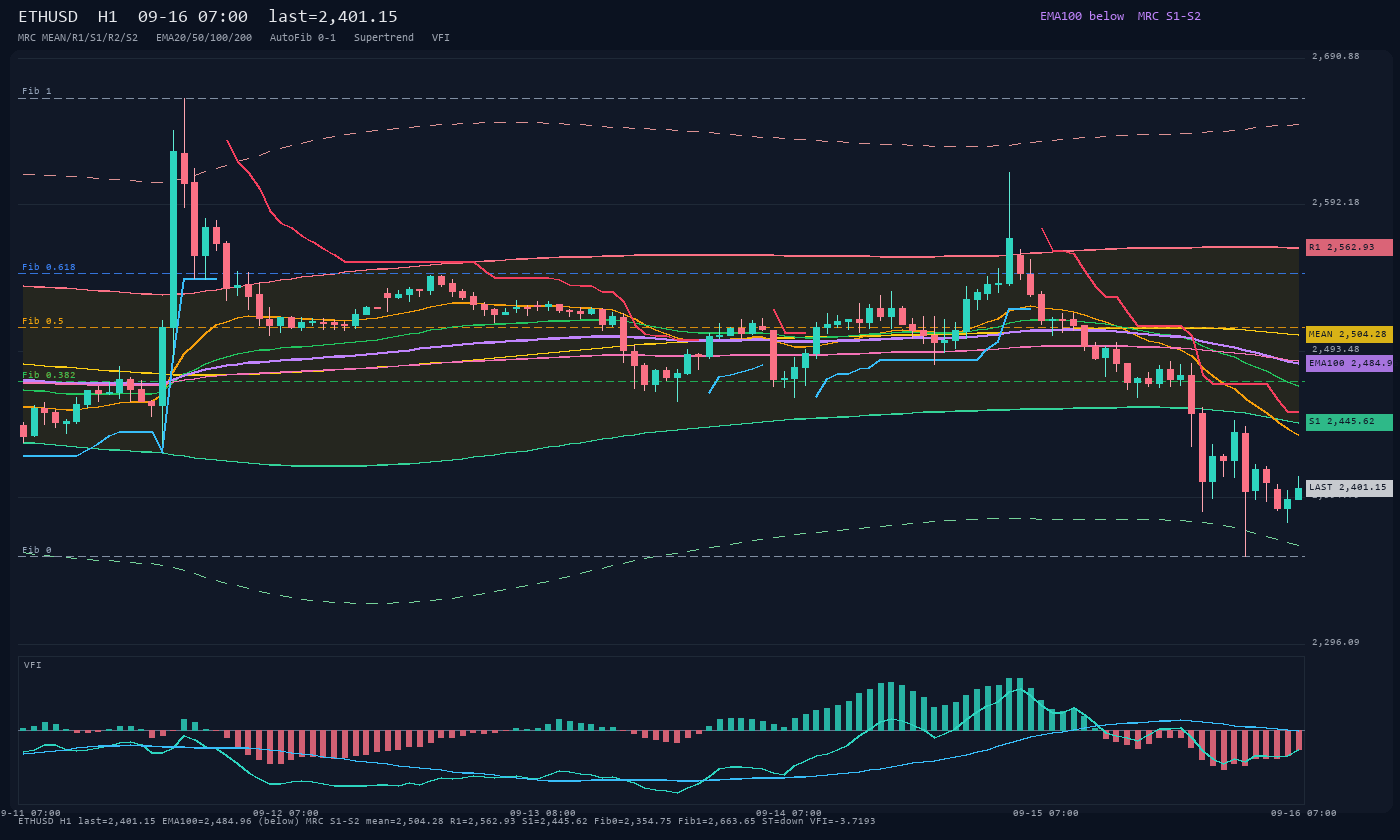Click the Supertrend indicator label
The width and height of the screenshot is (1400, 840).
[384, 37]
